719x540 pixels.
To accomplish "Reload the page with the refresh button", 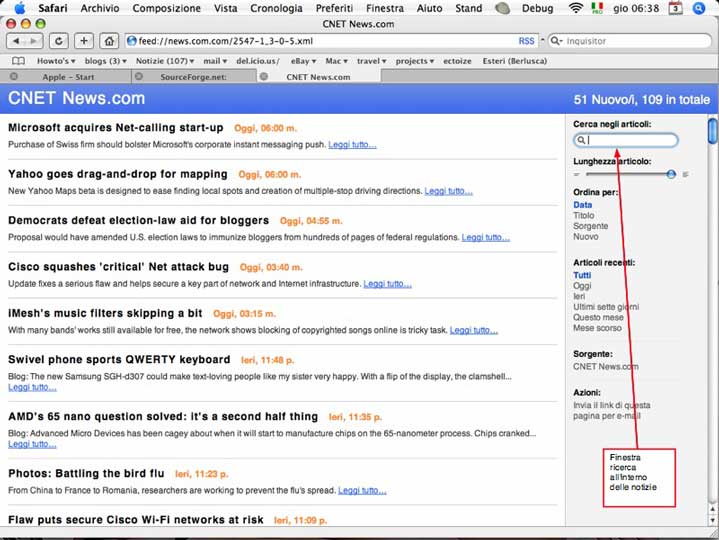I will click(59, 41).
